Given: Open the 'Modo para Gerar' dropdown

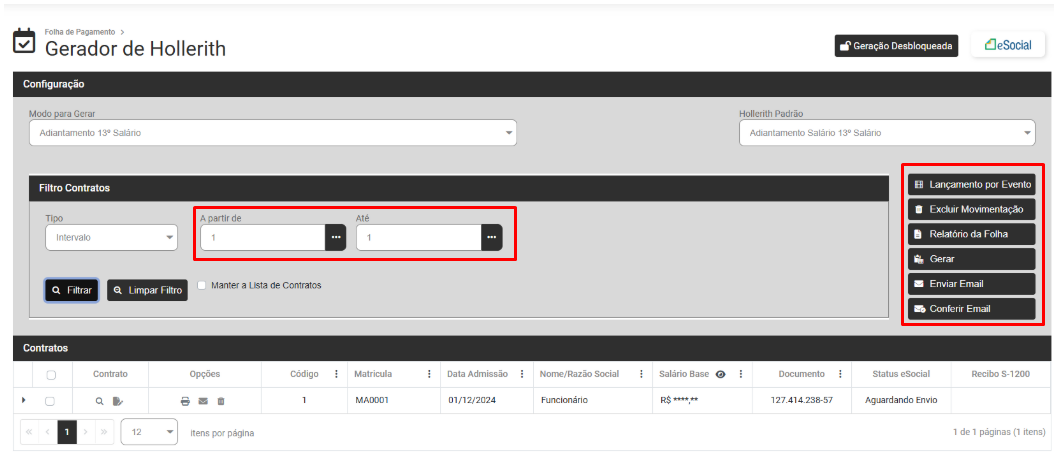Looking at the screenshot, I should tap(272, 133).
